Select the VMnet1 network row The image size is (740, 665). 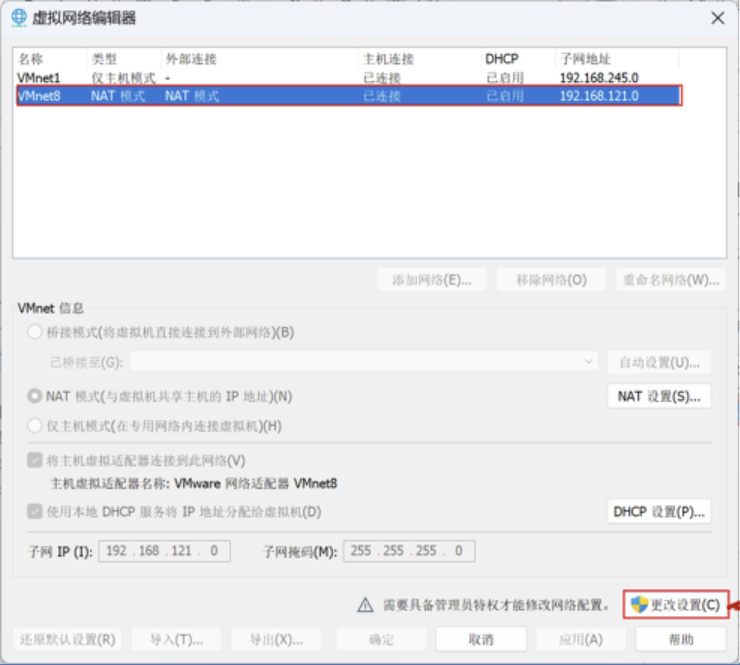click(x=348, y=78)
